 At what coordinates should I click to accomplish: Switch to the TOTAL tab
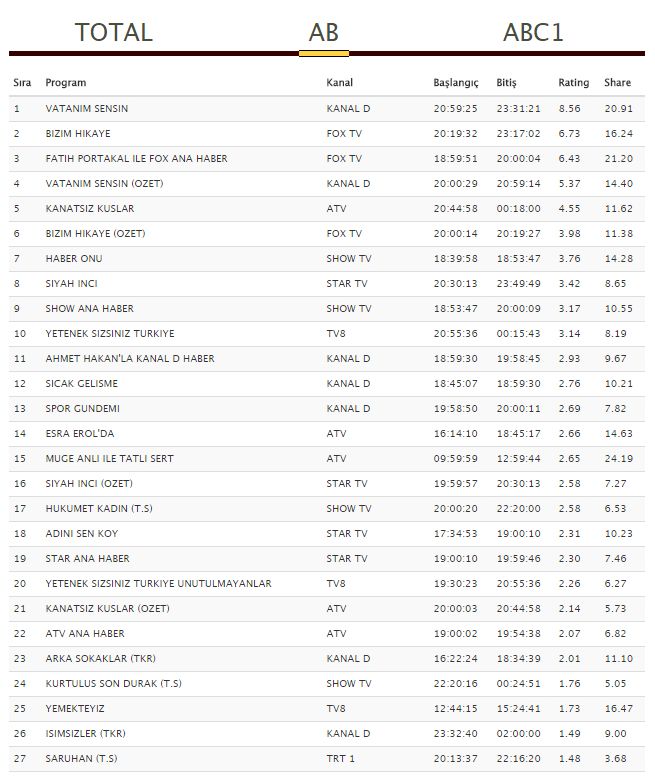coord(113,32)
